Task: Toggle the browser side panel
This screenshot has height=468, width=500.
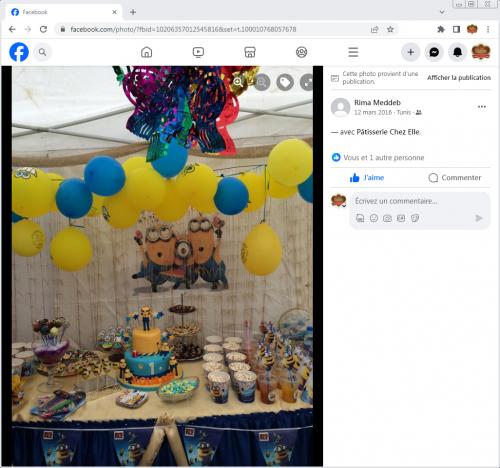Action: pos(456,29)
